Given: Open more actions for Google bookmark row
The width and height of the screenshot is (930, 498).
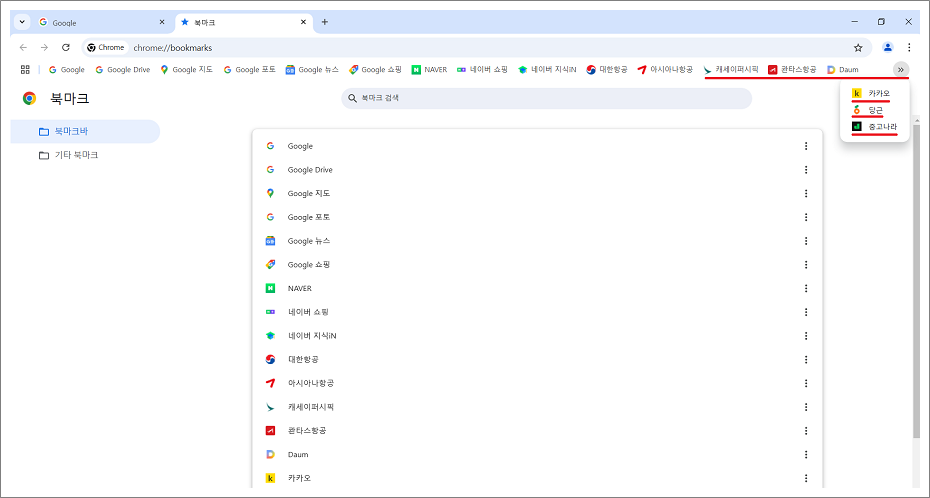Looking at the screenshot, I should (805, 146).
